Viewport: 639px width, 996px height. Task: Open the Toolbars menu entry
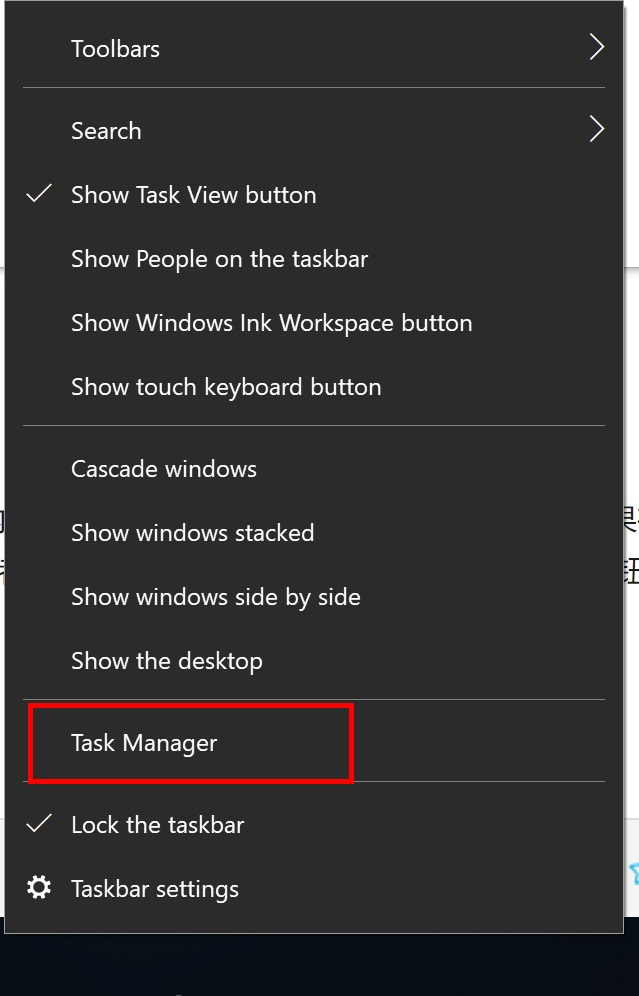[x=115, y=48]
